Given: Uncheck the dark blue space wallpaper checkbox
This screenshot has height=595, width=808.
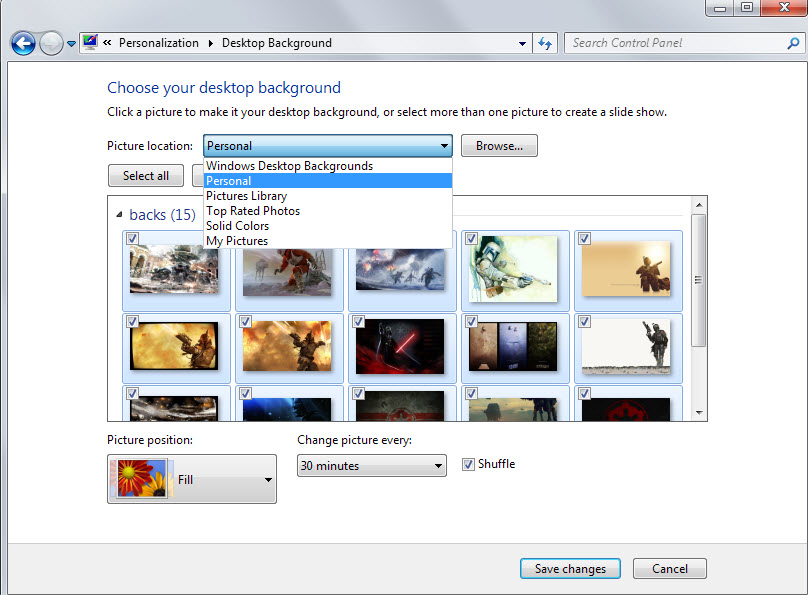Looking at the screenshot, I should 245,394.
